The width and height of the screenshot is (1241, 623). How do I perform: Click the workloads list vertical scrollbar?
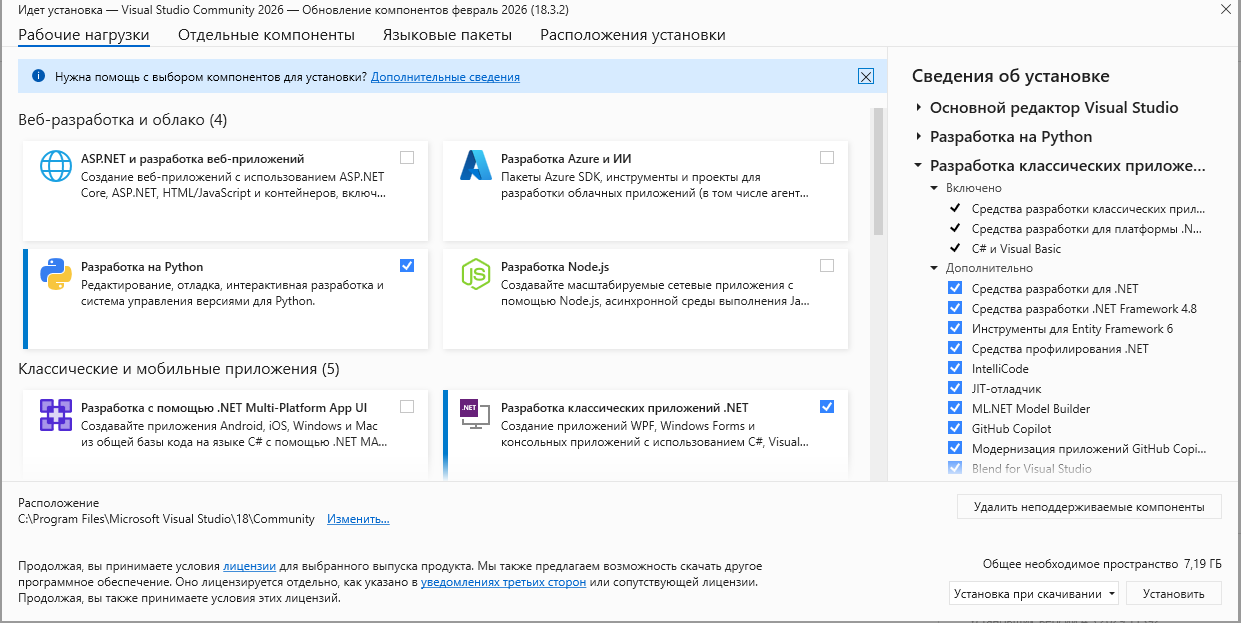pos(878,170)
